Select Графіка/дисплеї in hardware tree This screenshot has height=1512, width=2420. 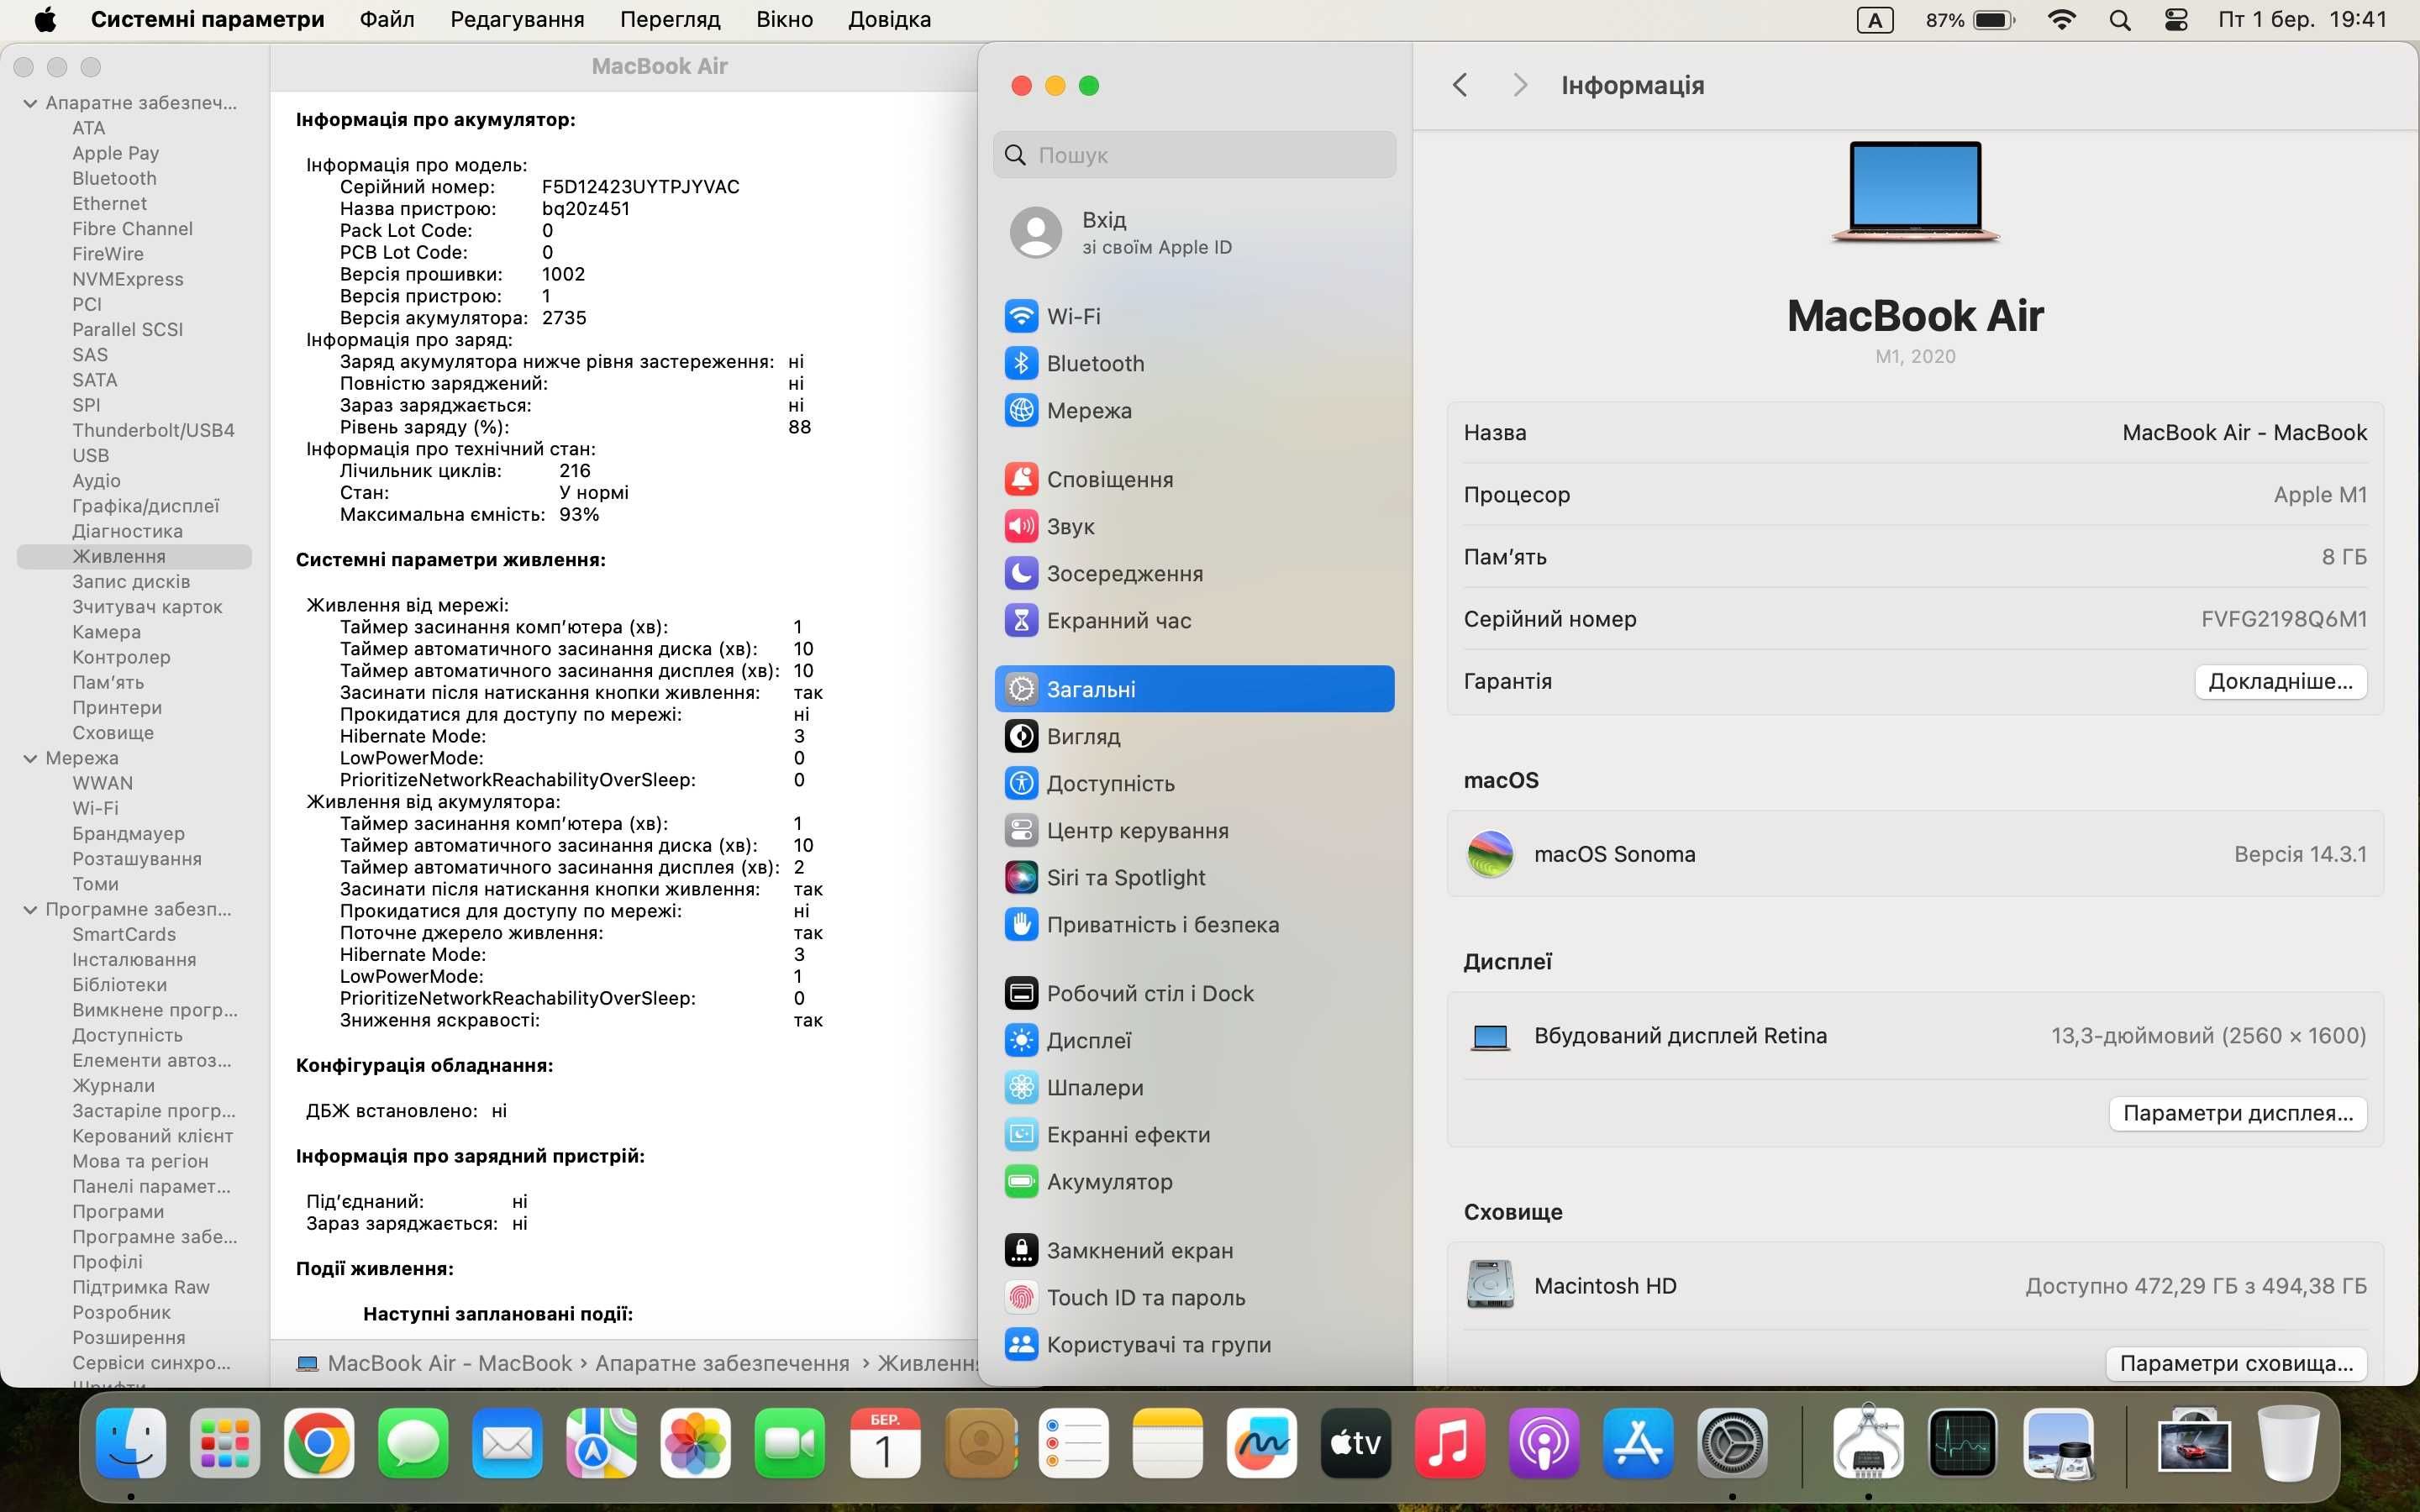(x=145, y=506)
